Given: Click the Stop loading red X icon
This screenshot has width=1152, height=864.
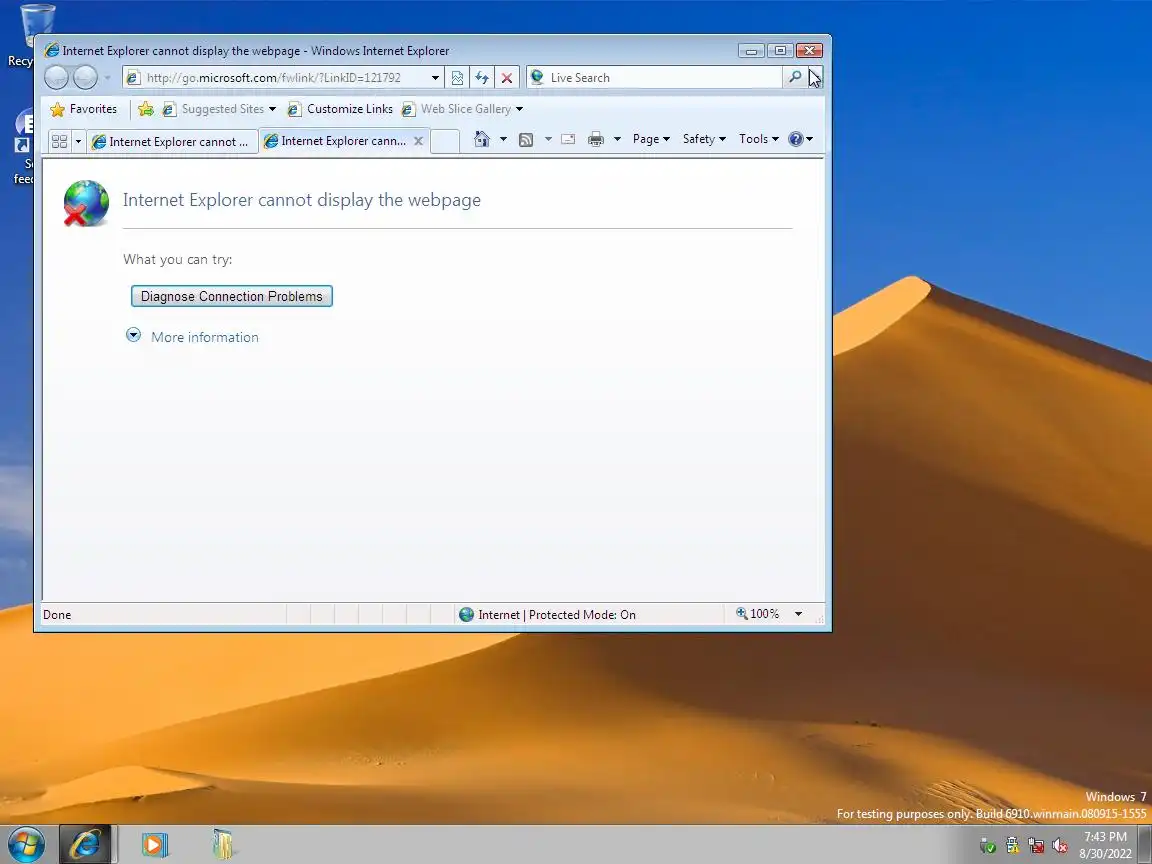Looking at the screenshot, I should [506, 78].
